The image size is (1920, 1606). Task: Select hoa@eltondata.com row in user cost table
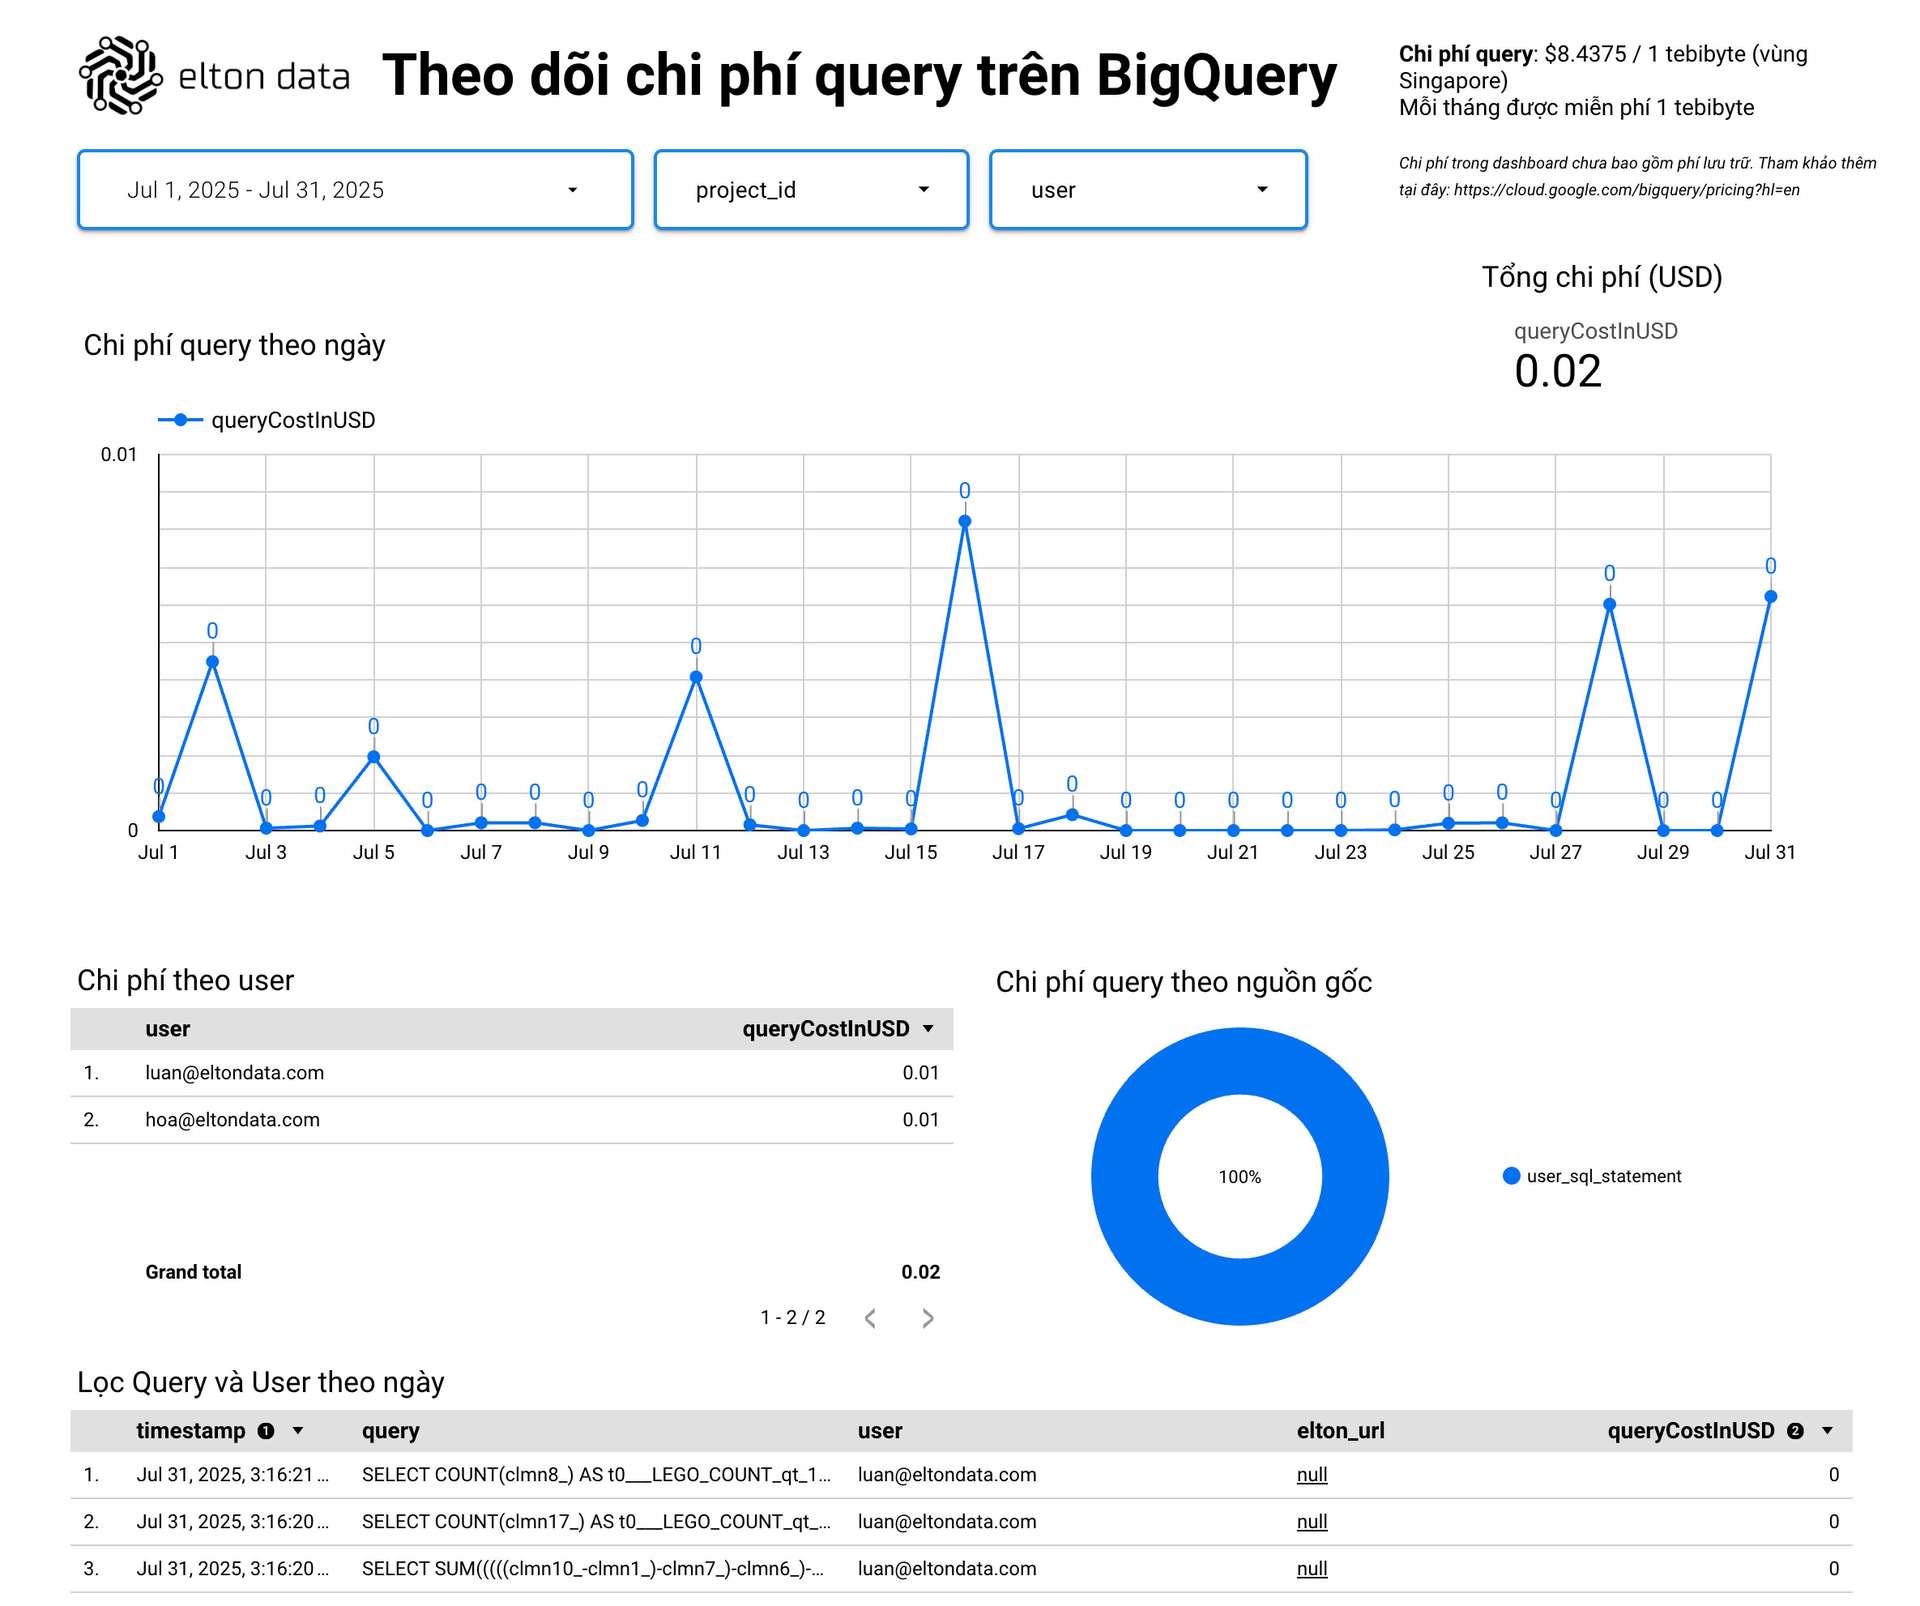pos(232,1120)
